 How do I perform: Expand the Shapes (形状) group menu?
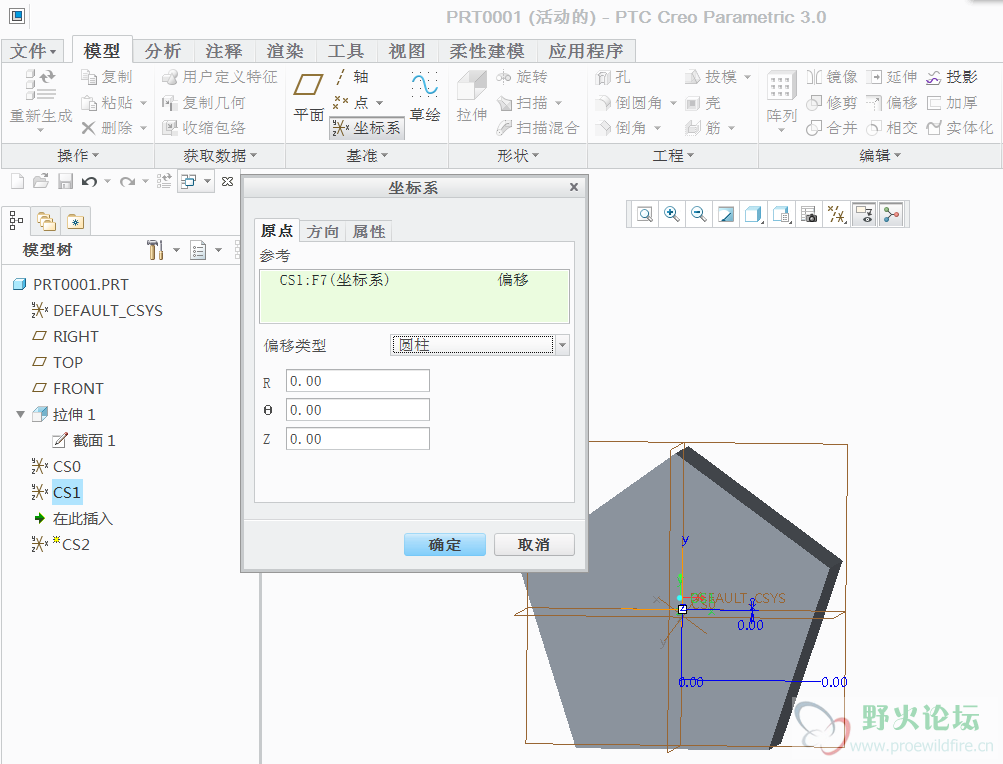coord(518,155)
